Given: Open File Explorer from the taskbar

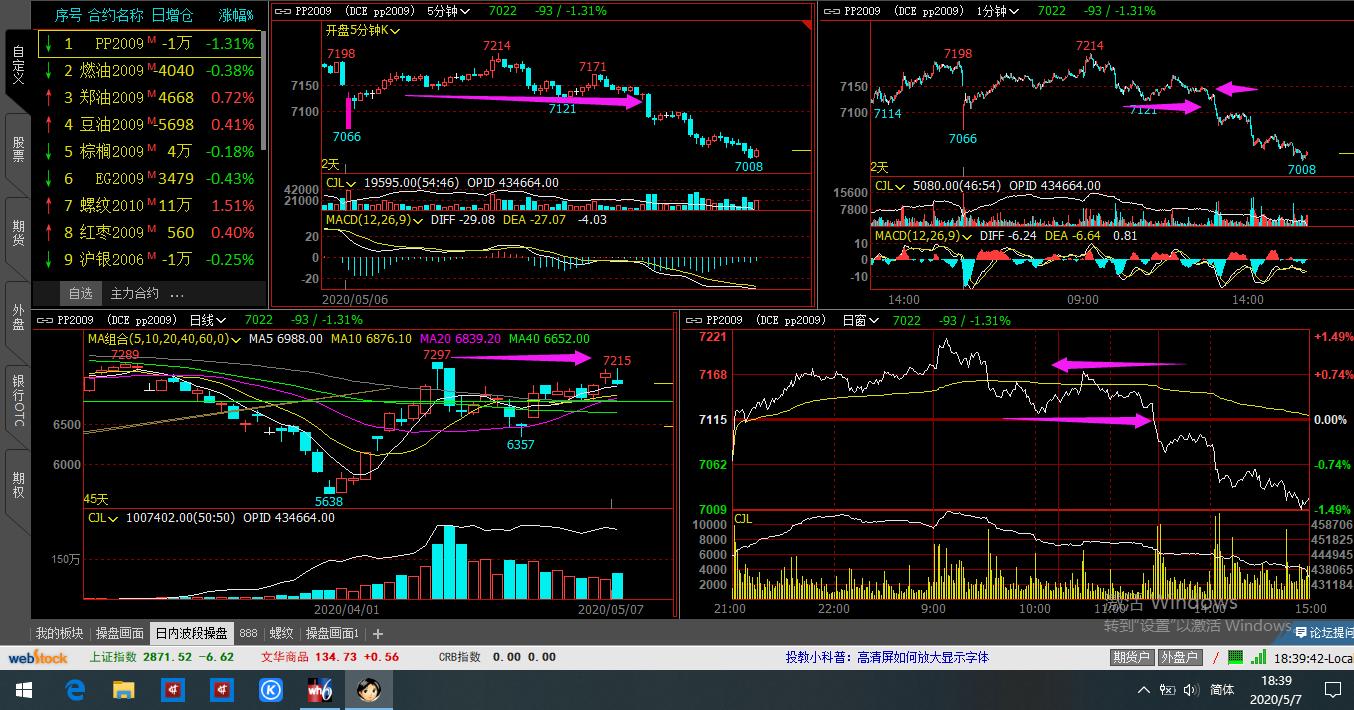Looking at the screenshot, I should coord(123,690).
